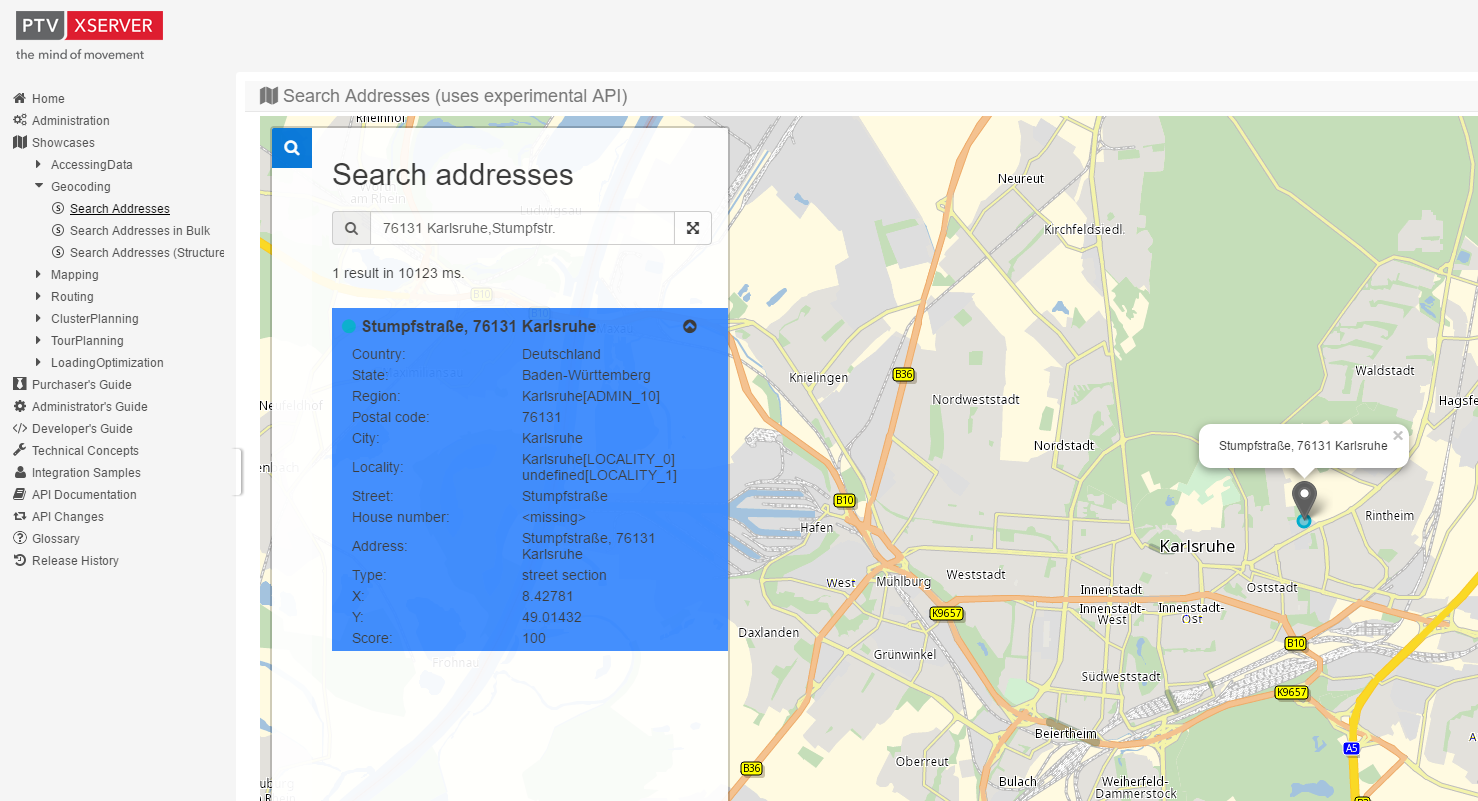Expand the Routing tree node
This screenshot has height=801, width=1478.
tap(39, 297)
